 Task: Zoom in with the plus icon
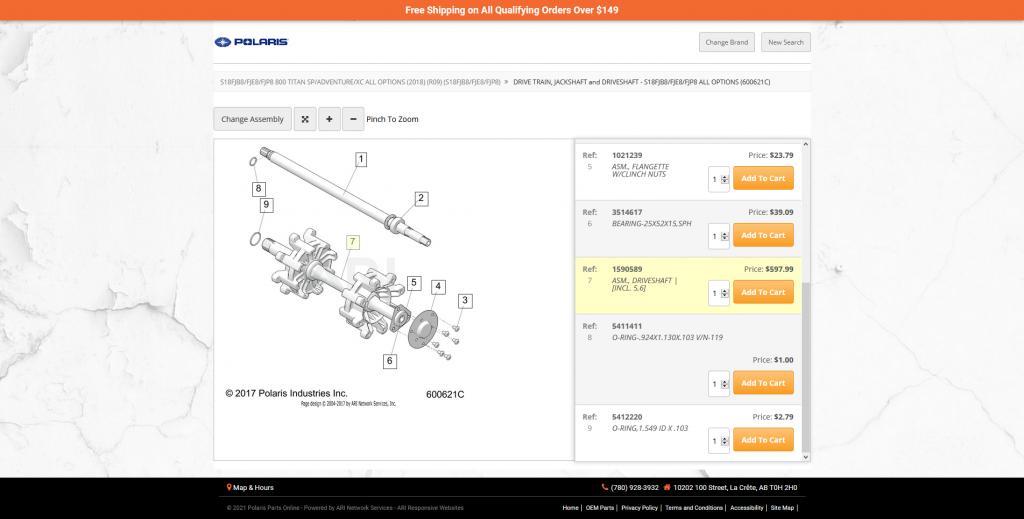[x=329, y=119]
